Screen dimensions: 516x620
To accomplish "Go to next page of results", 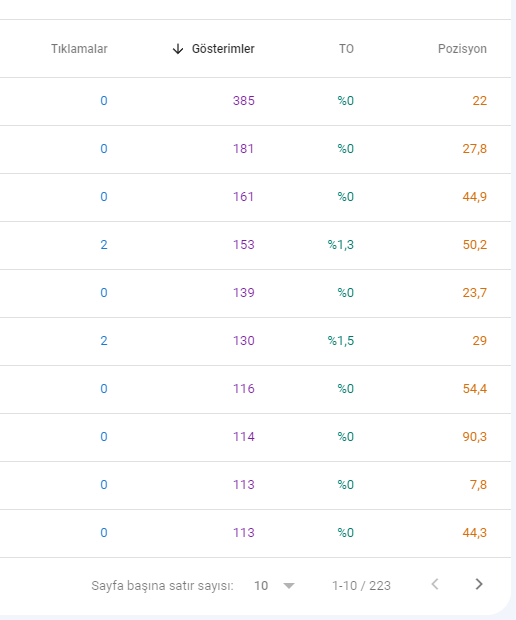I will (478, 584).
